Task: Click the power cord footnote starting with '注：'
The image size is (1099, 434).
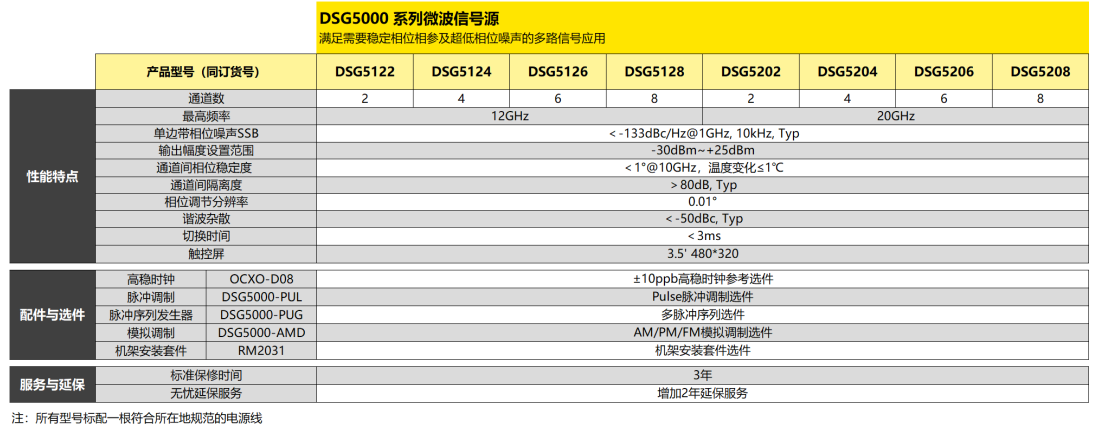Action: 137,419
